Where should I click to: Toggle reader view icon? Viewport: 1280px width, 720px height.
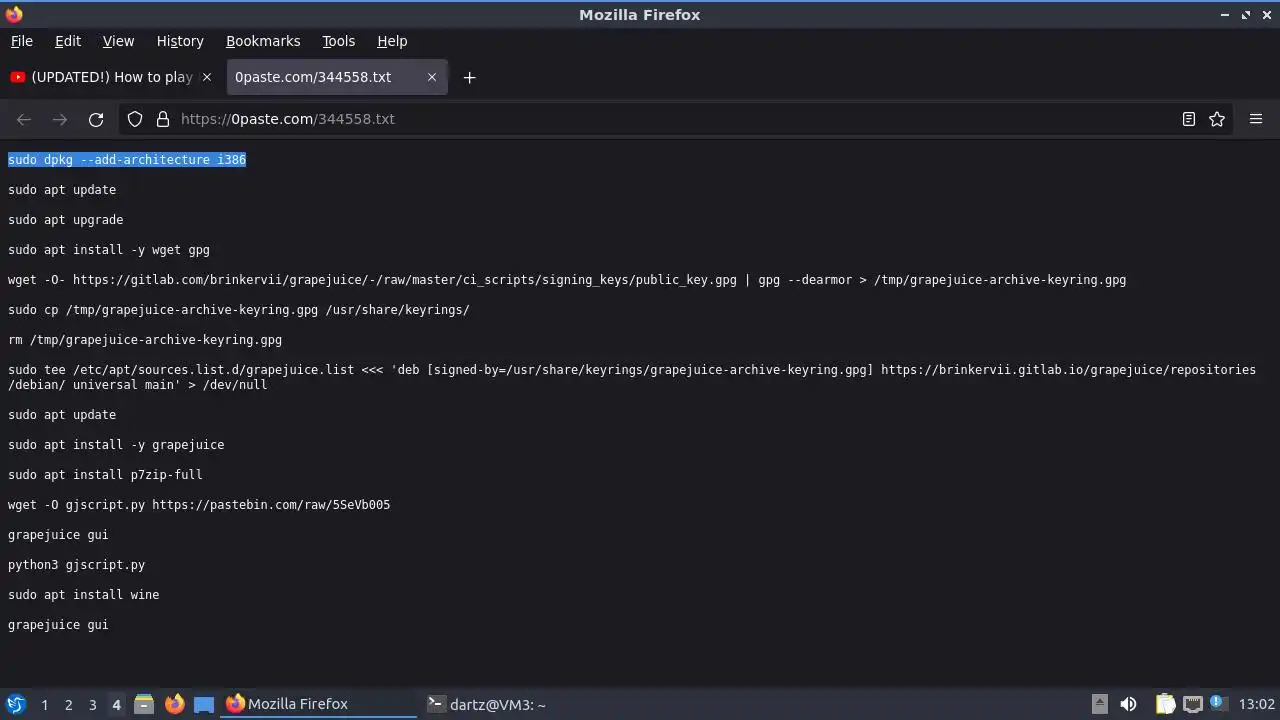point(1189,119)
